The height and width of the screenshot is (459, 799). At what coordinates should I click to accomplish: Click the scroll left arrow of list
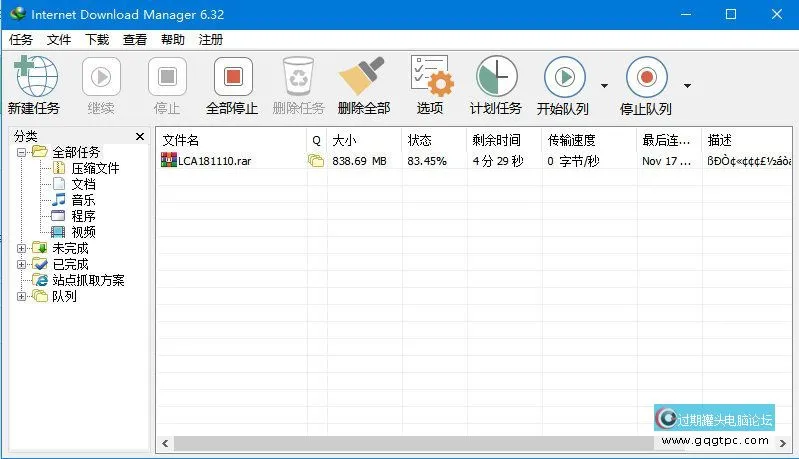pos(165,443)
